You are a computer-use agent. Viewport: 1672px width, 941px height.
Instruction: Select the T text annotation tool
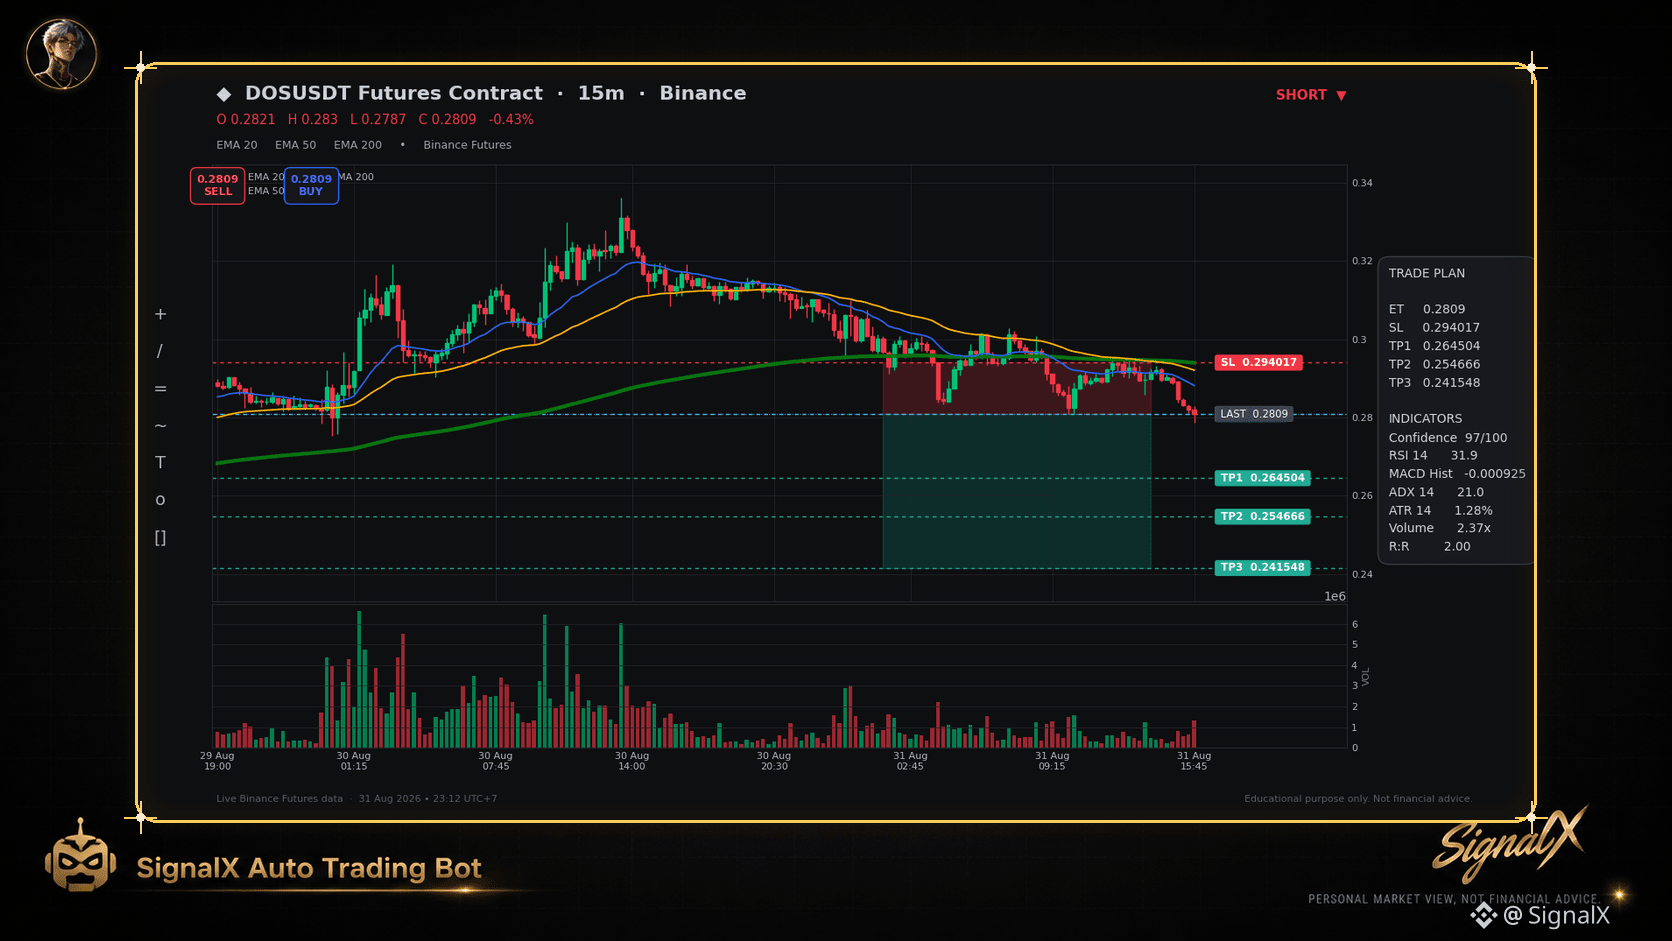(x=160, y=462)
